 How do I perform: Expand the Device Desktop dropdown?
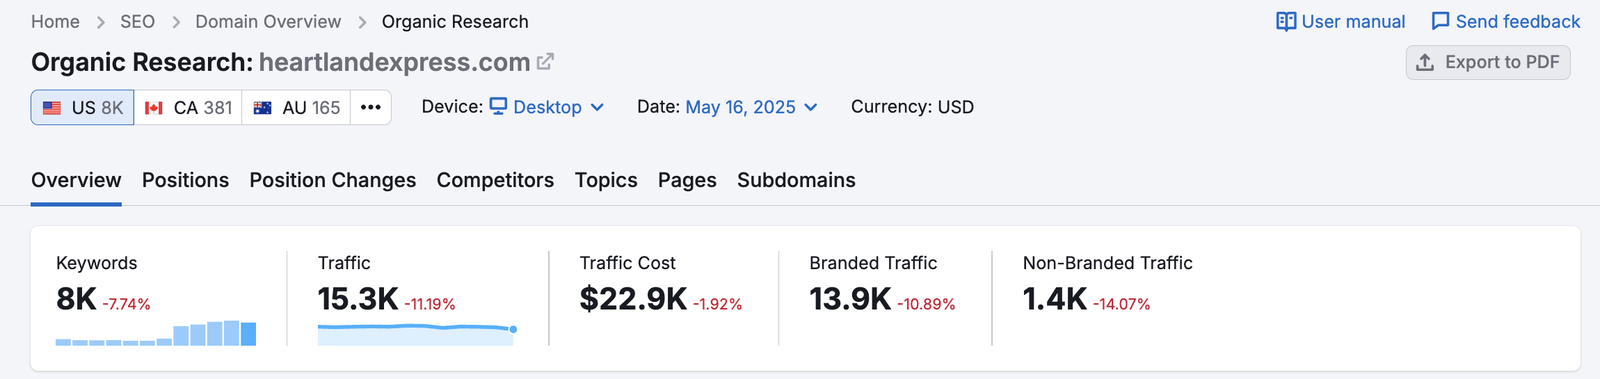coord(546,107)
